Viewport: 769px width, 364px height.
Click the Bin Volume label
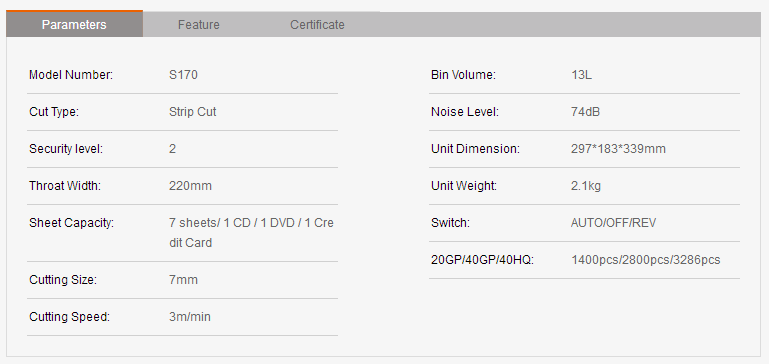click(x=463, y=75)
